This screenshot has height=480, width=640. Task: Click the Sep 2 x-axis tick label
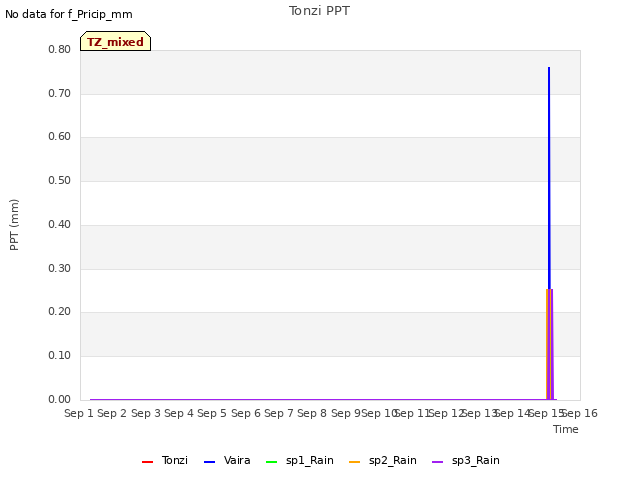[x=112, y=413]
